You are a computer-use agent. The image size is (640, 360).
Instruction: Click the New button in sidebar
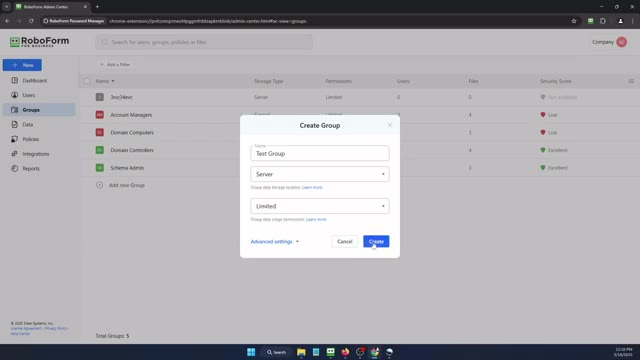22,65
